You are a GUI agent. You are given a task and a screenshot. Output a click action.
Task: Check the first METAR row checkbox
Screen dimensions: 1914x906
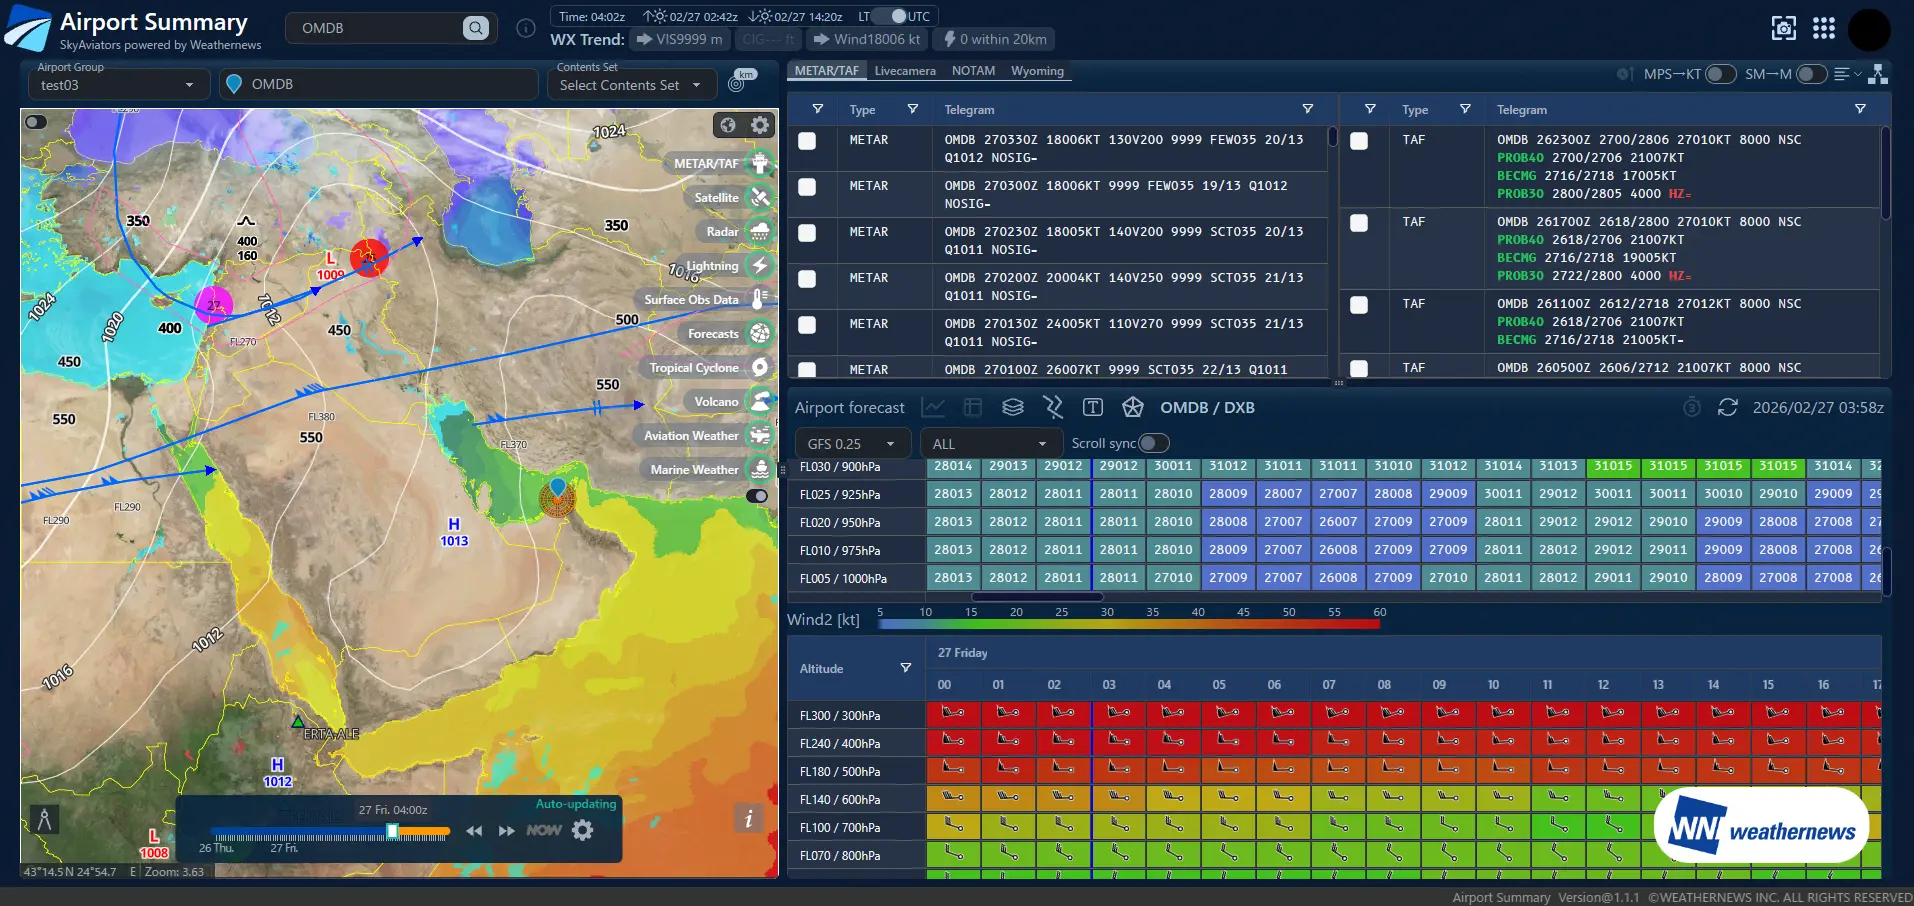click(x=807, y=141)
